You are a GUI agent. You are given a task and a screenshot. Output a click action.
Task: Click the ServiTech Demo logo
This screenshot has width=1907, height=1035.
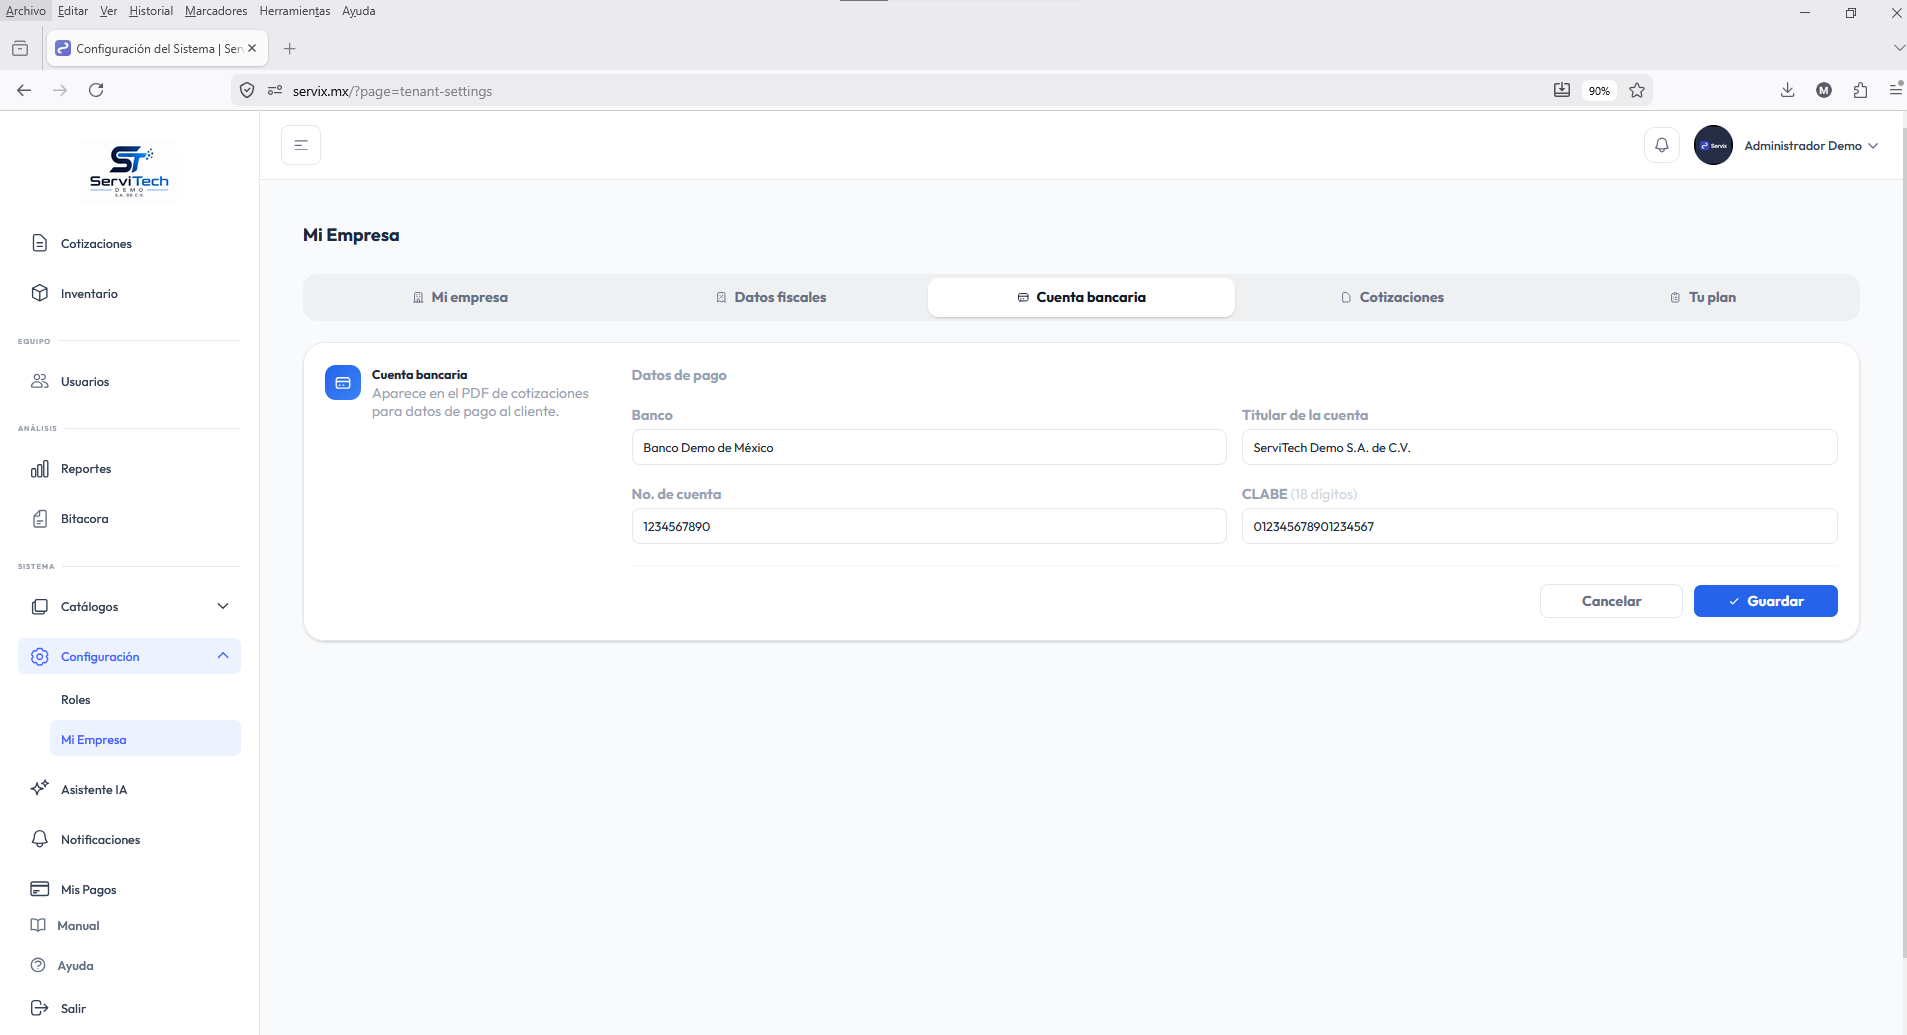point(129,171)
